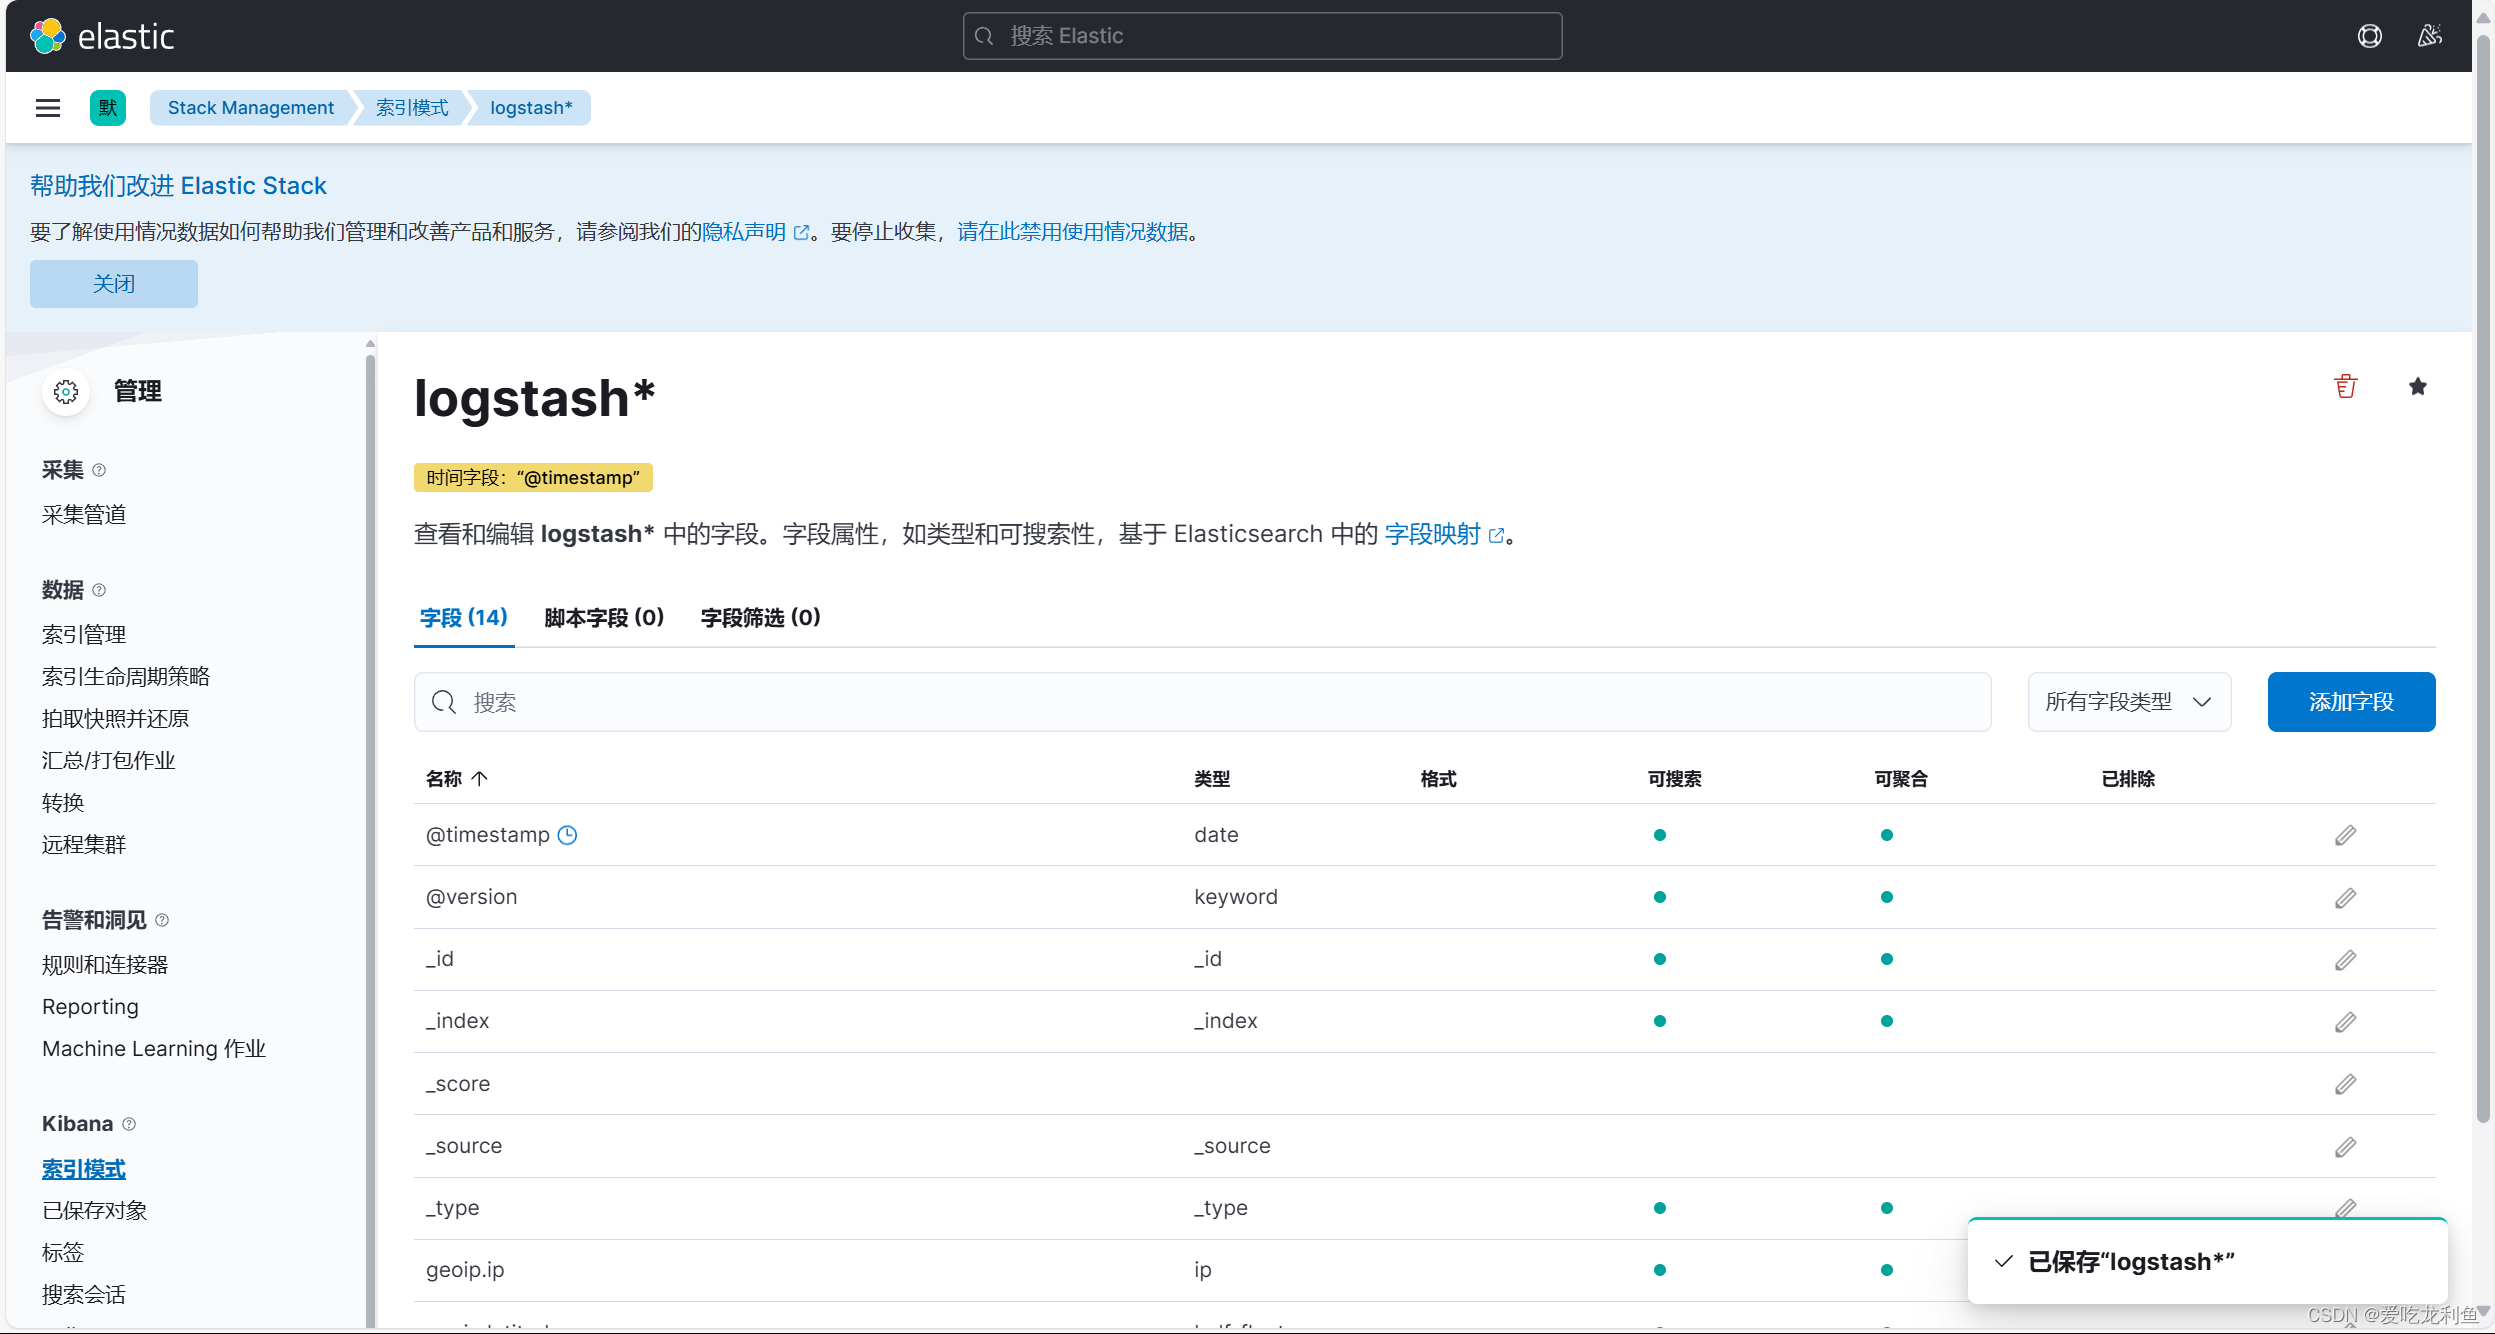Click keyword type of @version
The width and height of the screenshot is (2495, 1334).
[1236, 897]
